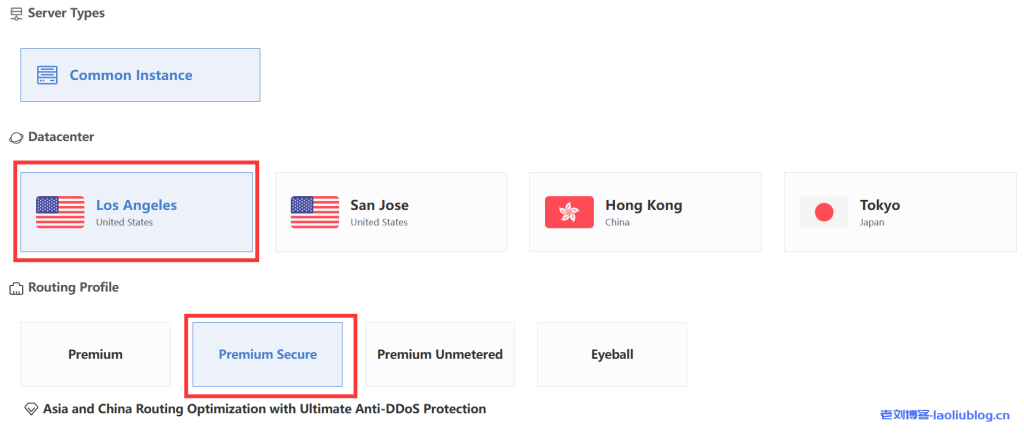1024x436 pixels.
Task: Click the Datacenter globe icon
Action: pyautogui.click(x=16, y=137)
